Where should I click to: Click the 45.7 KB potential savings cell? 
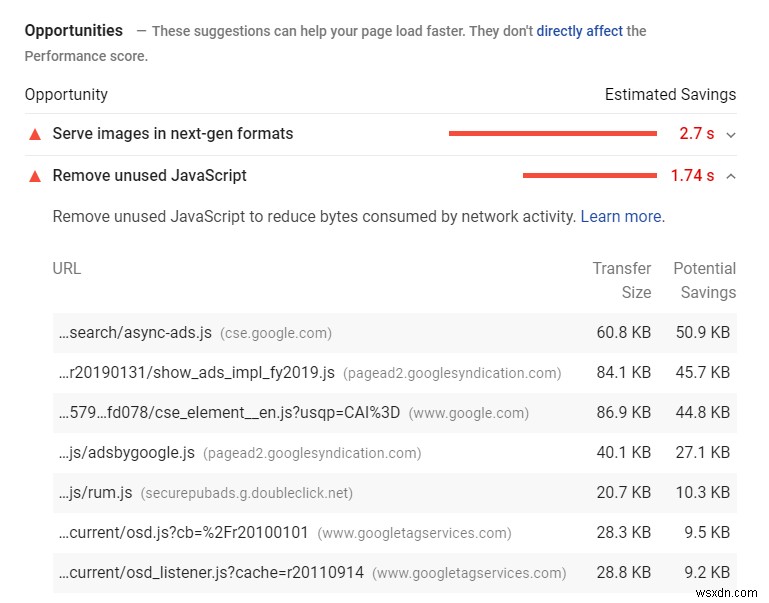pos(703,373)
